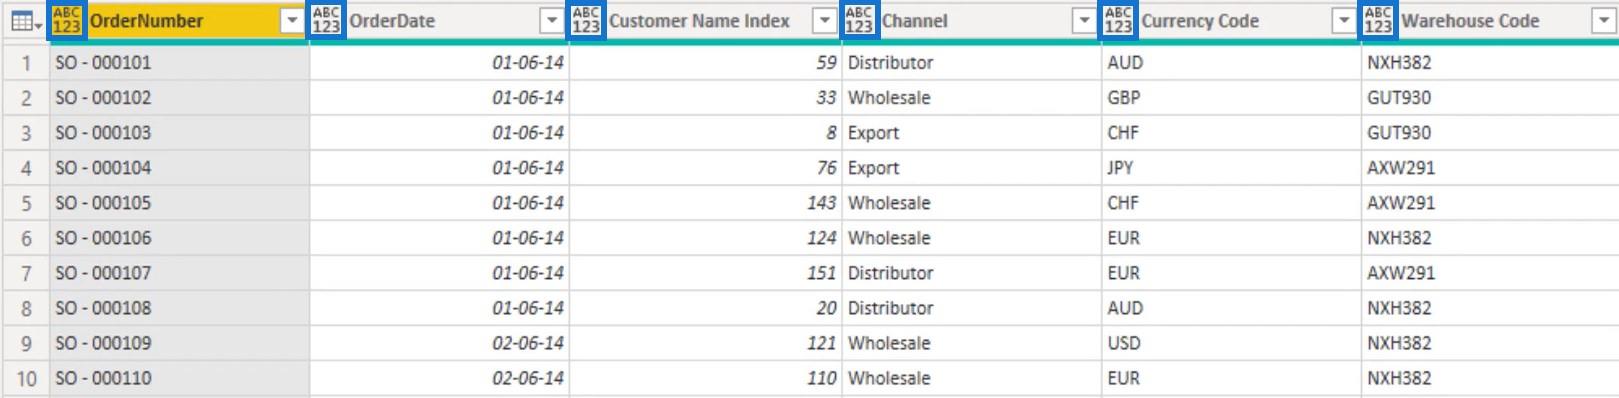Click the AXW291 cell in row 7
Screen dimensions: 1619x398
pyautogui.click(x=1490, y=272)
